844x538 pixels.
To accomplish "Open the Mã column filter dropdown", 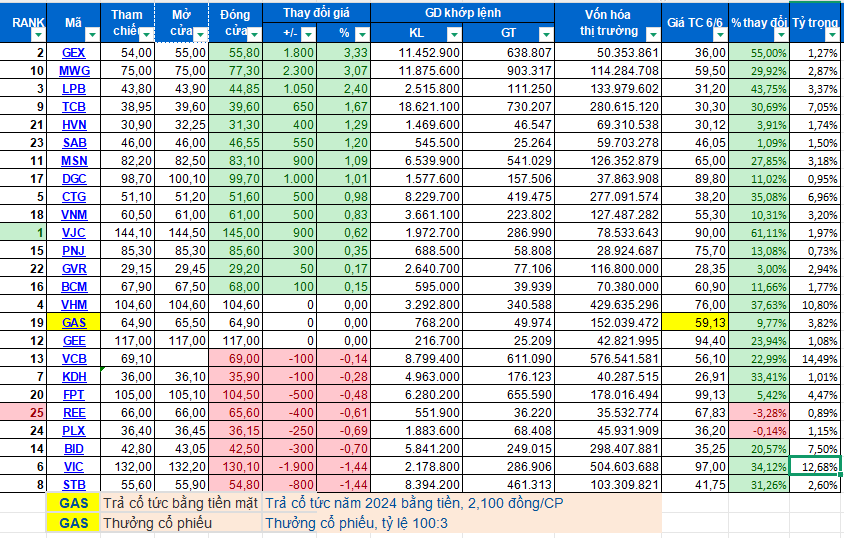I will 92,35.
